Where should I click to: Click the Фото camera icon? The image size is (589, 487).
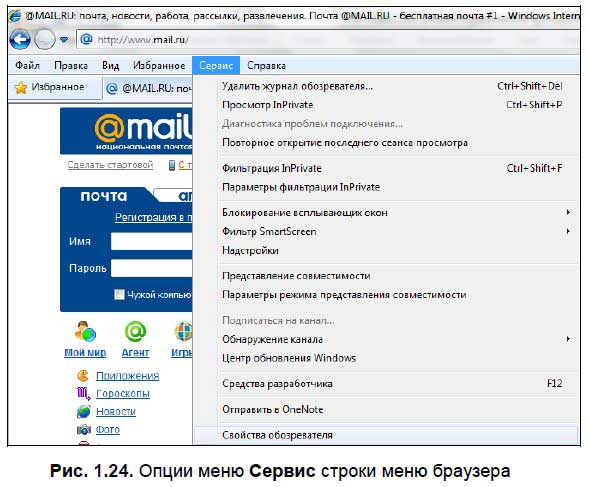(83, 429)
